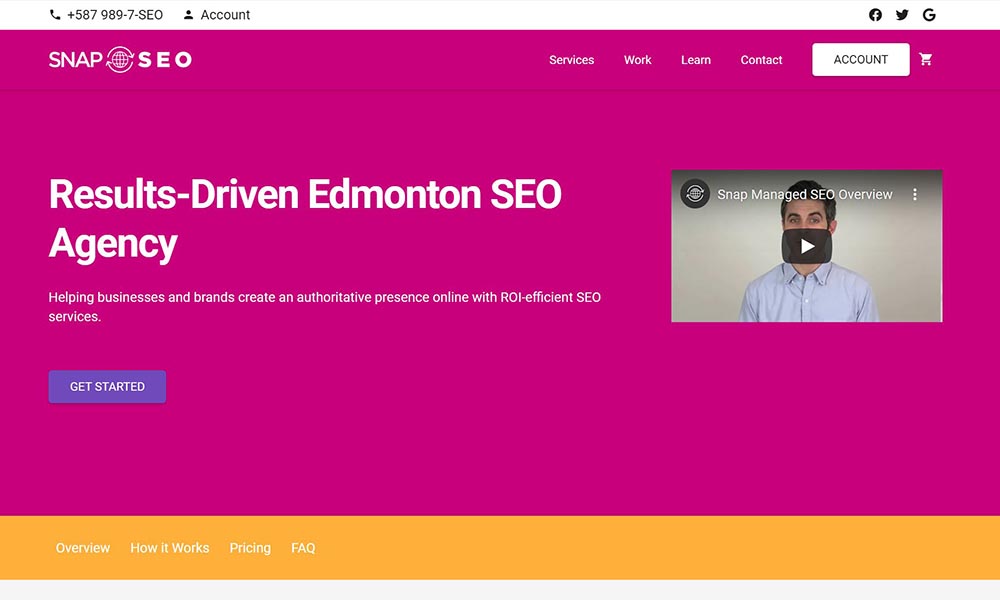This screenshot has height=600, width=1000.
Task: Click the Snap SEO globe logo
Action: 120,60
